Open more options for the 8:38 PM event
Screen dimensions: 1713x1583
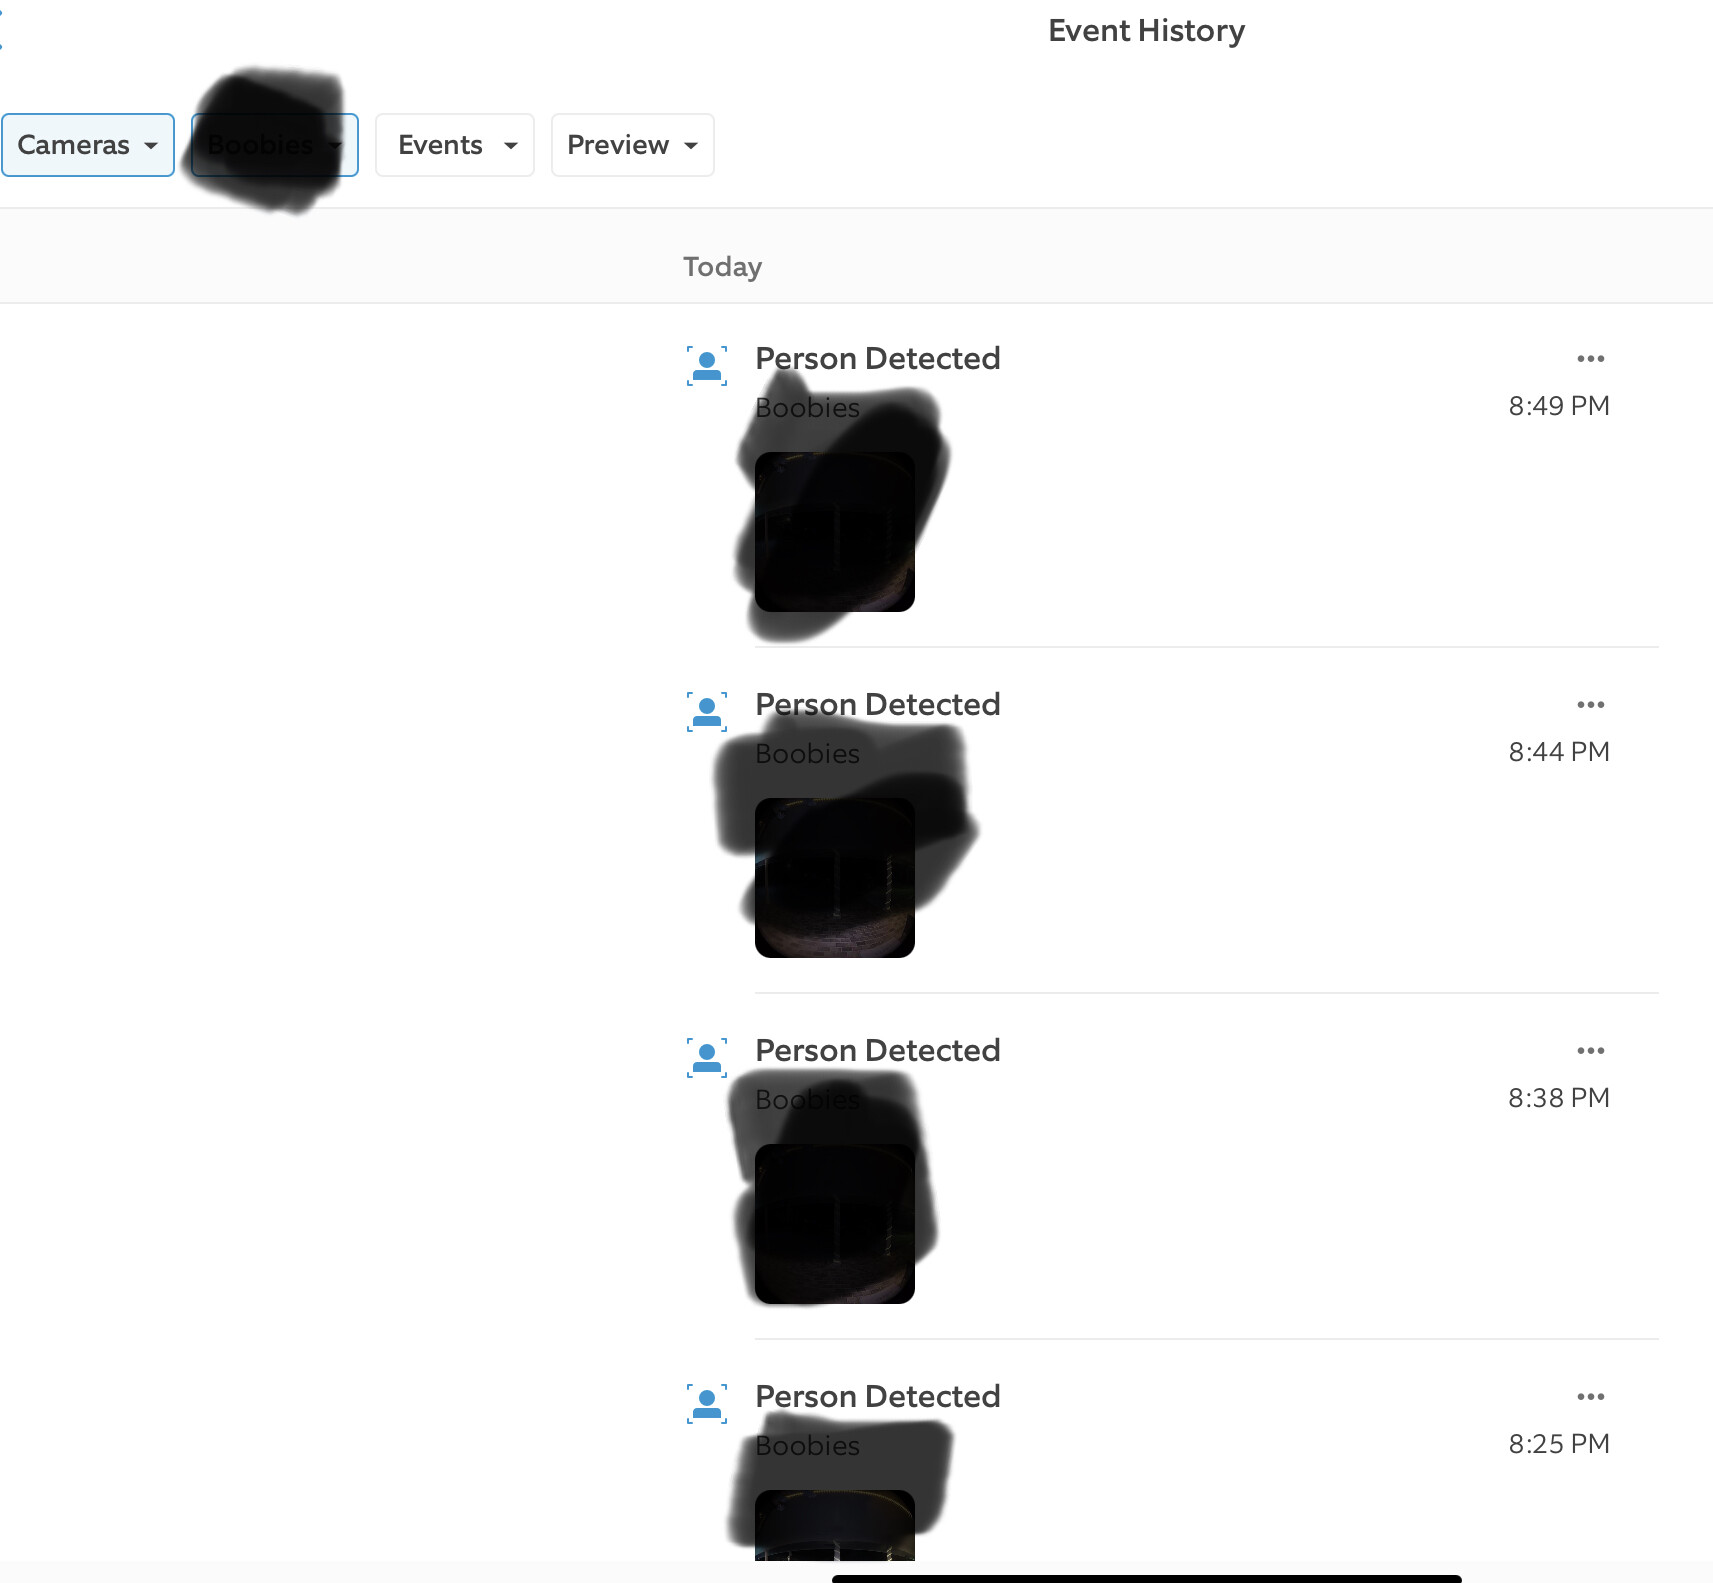tap(1590, 1051)
